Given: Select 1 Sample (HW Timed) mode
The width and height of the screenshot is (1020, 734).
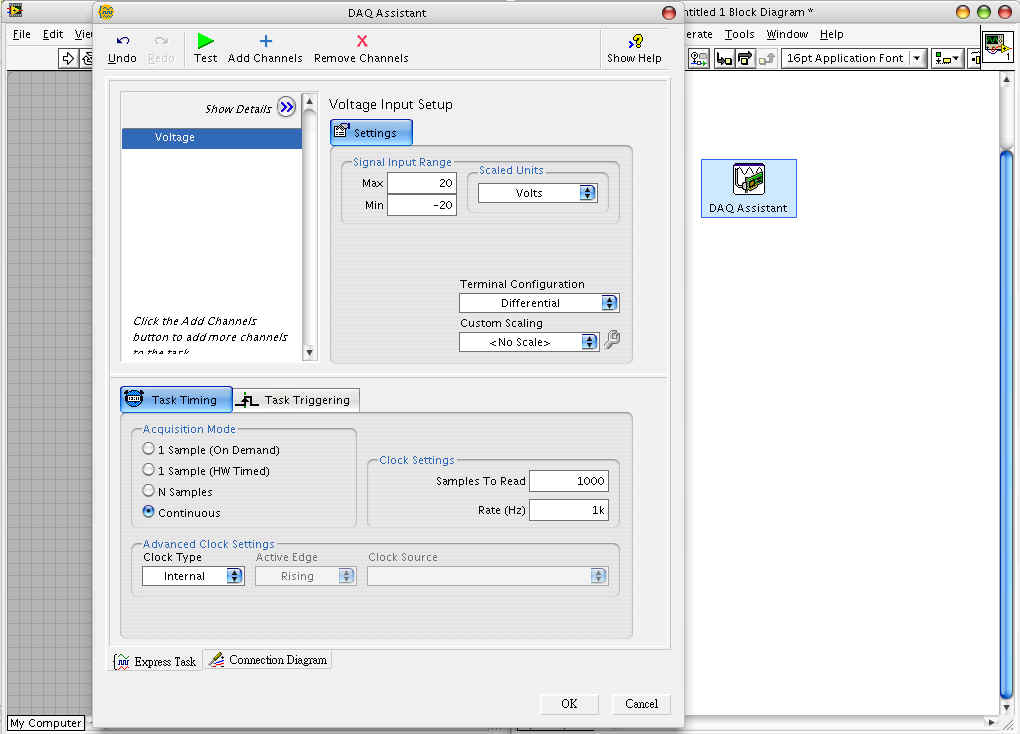Looking at the screenshot, I should point(148,469).
